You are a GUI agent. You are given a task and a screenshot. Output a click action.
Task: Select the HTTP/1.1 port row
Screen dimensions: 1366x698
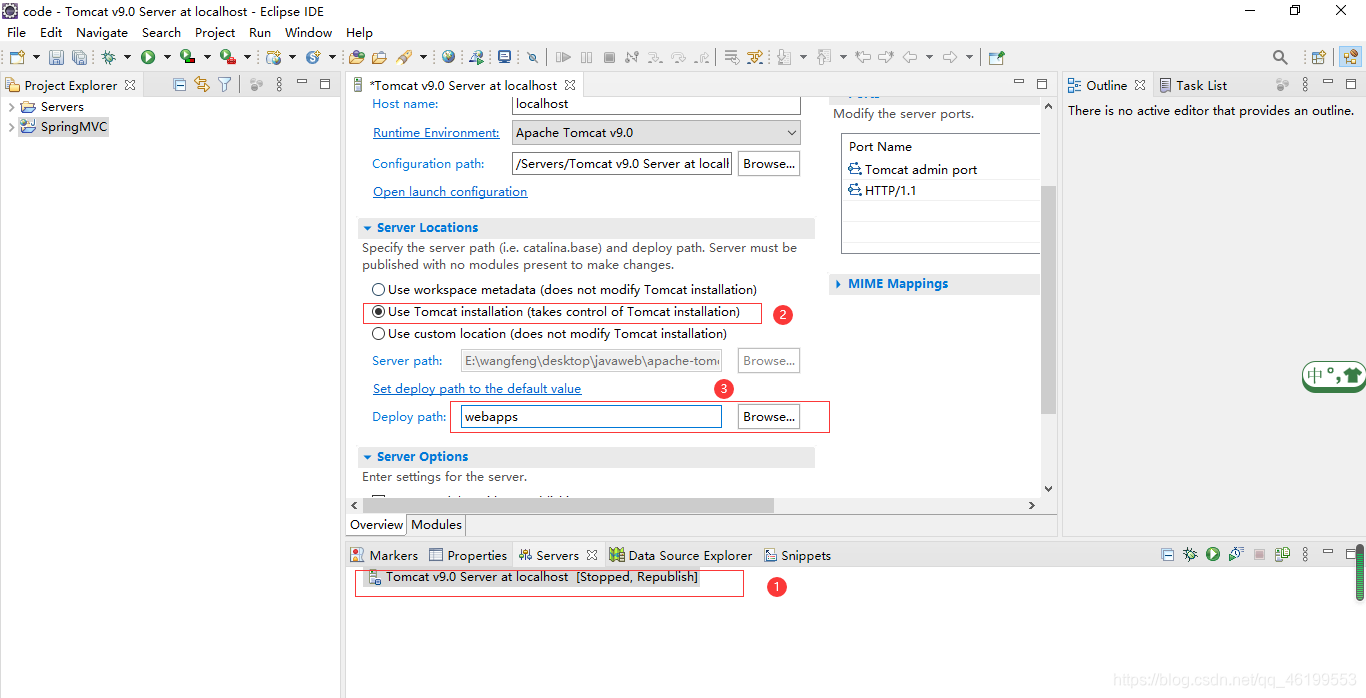942,190
